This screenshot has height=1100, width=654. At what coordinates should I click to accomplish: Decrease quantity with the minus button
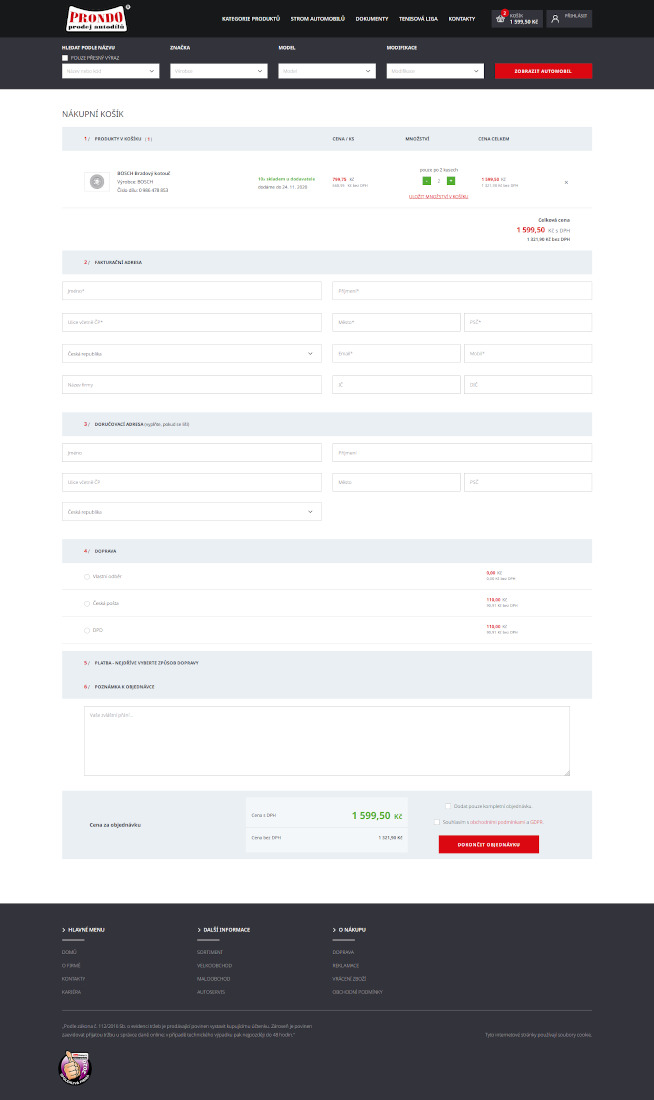[427, 181]
